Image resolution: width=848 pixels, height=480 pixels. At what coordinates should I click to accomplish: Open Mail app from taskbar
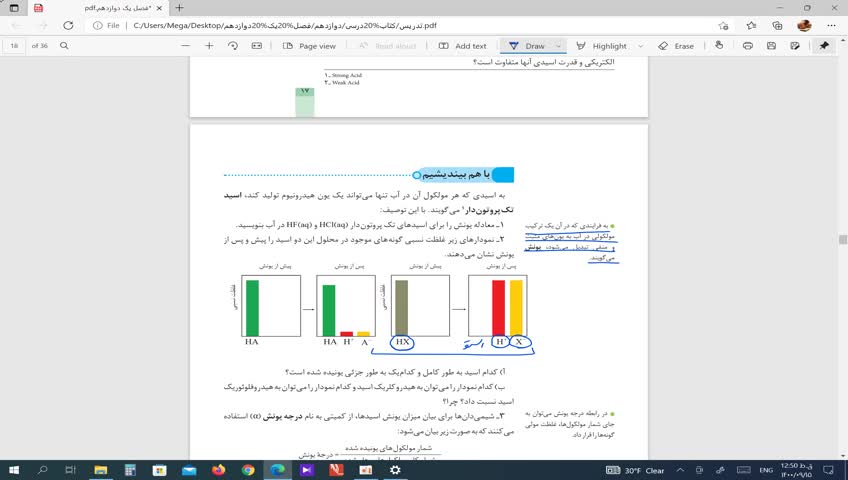coord(189,470)
